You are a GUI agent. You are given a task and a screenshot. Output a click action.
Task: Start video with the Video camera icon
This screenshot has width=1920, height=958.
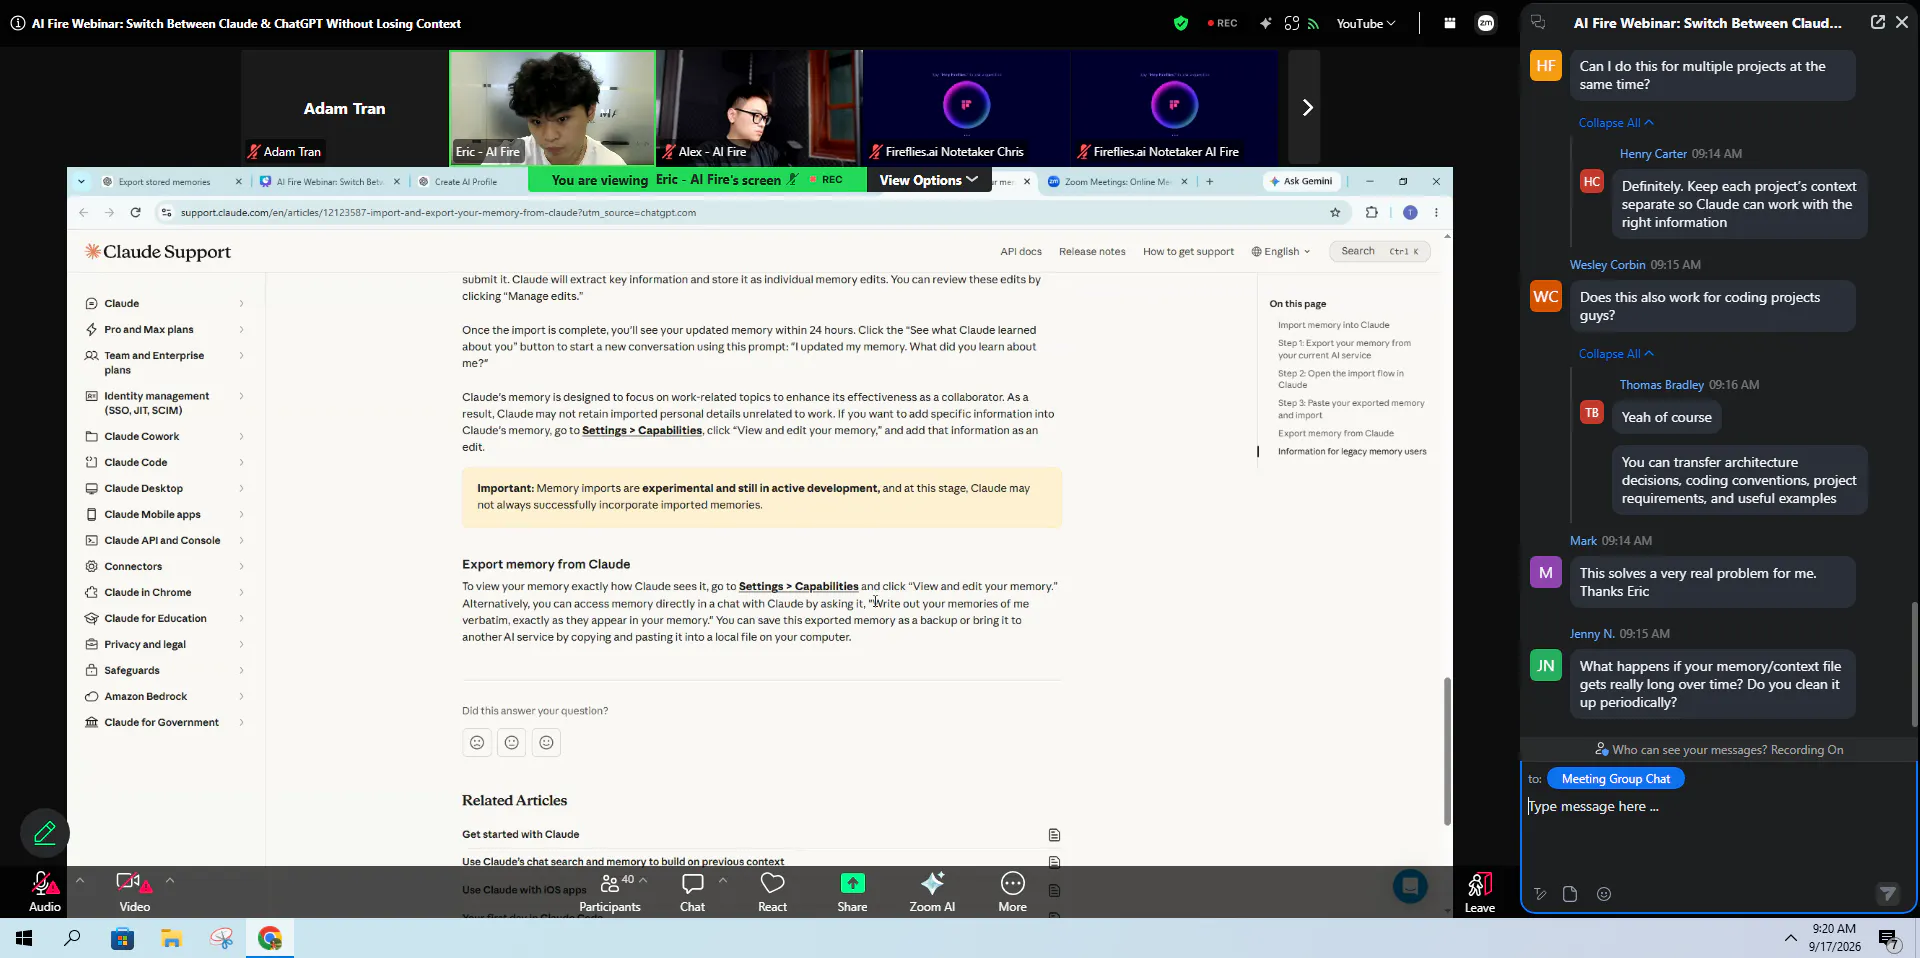134,884
